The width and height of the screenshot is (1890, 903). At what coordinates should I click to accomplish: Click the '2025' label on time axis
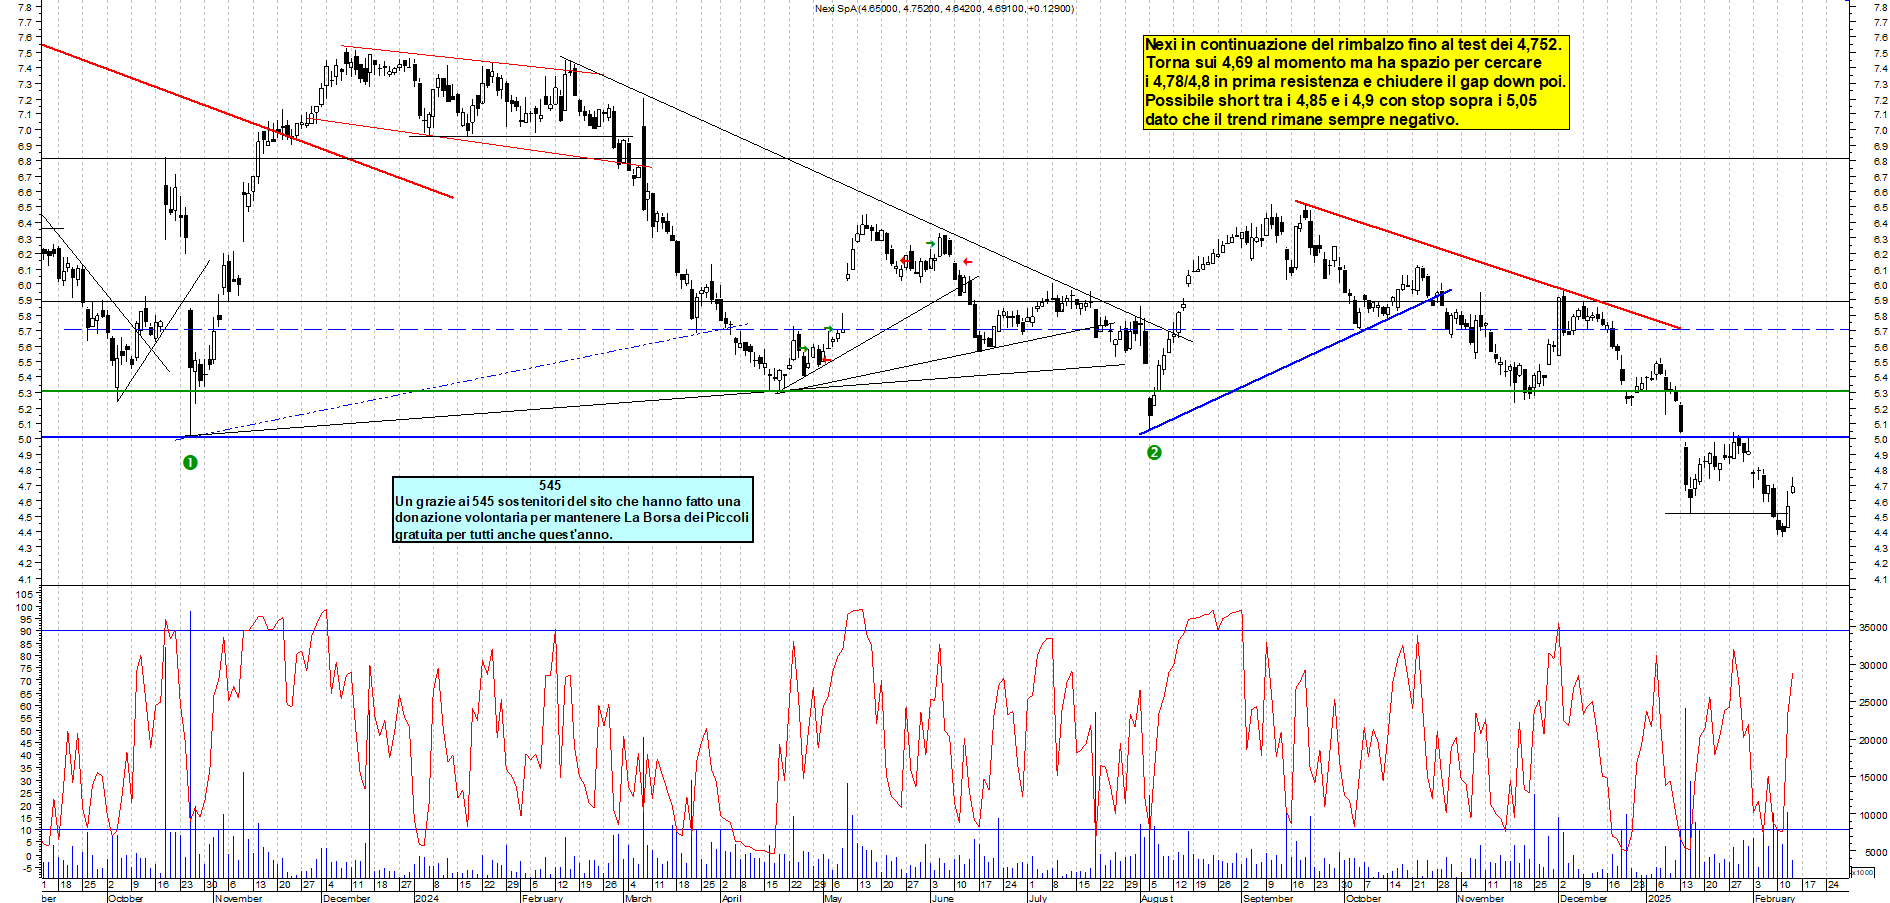pos(1659,898)
